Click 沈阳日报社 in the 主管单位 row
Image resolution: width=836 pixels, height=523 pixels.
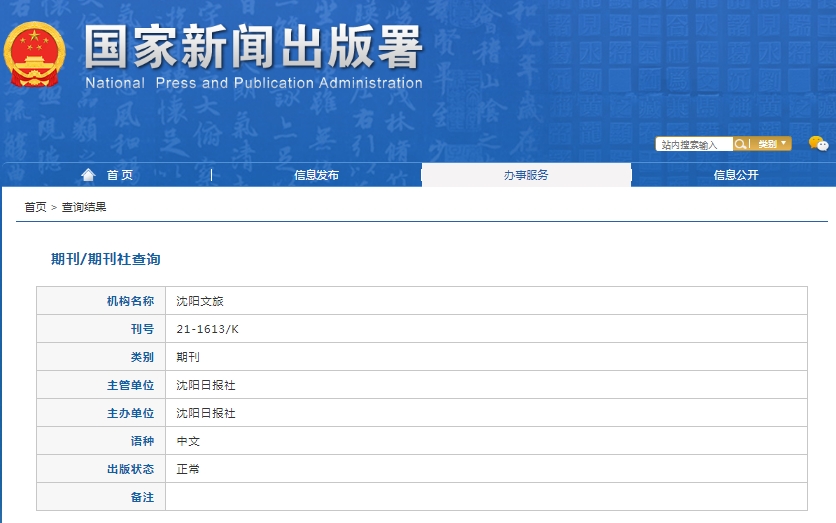coord(206,385)
